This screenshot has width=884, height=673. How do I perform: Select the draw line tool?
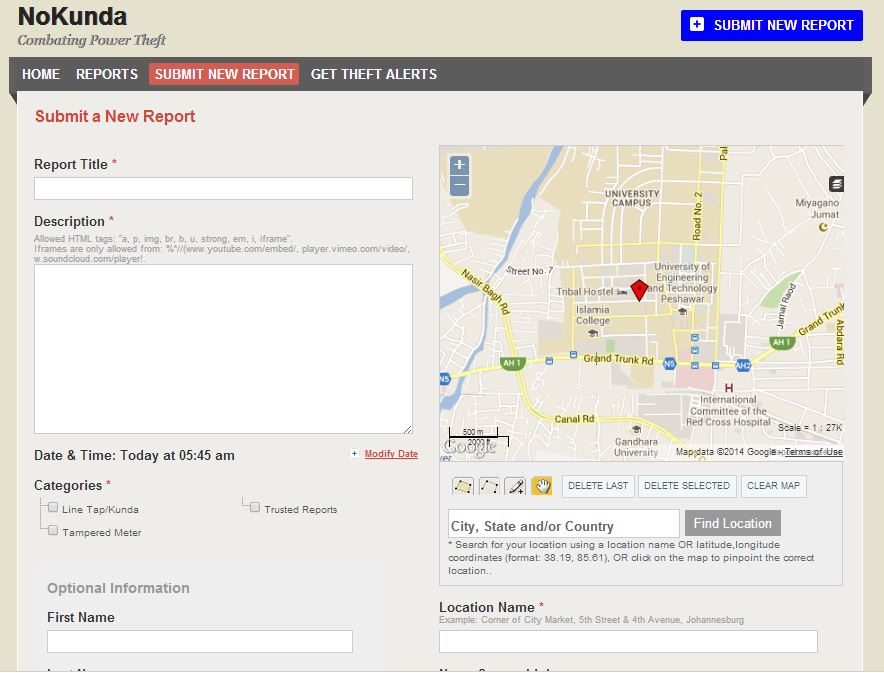pyautogui.click(x=489, y=486)
